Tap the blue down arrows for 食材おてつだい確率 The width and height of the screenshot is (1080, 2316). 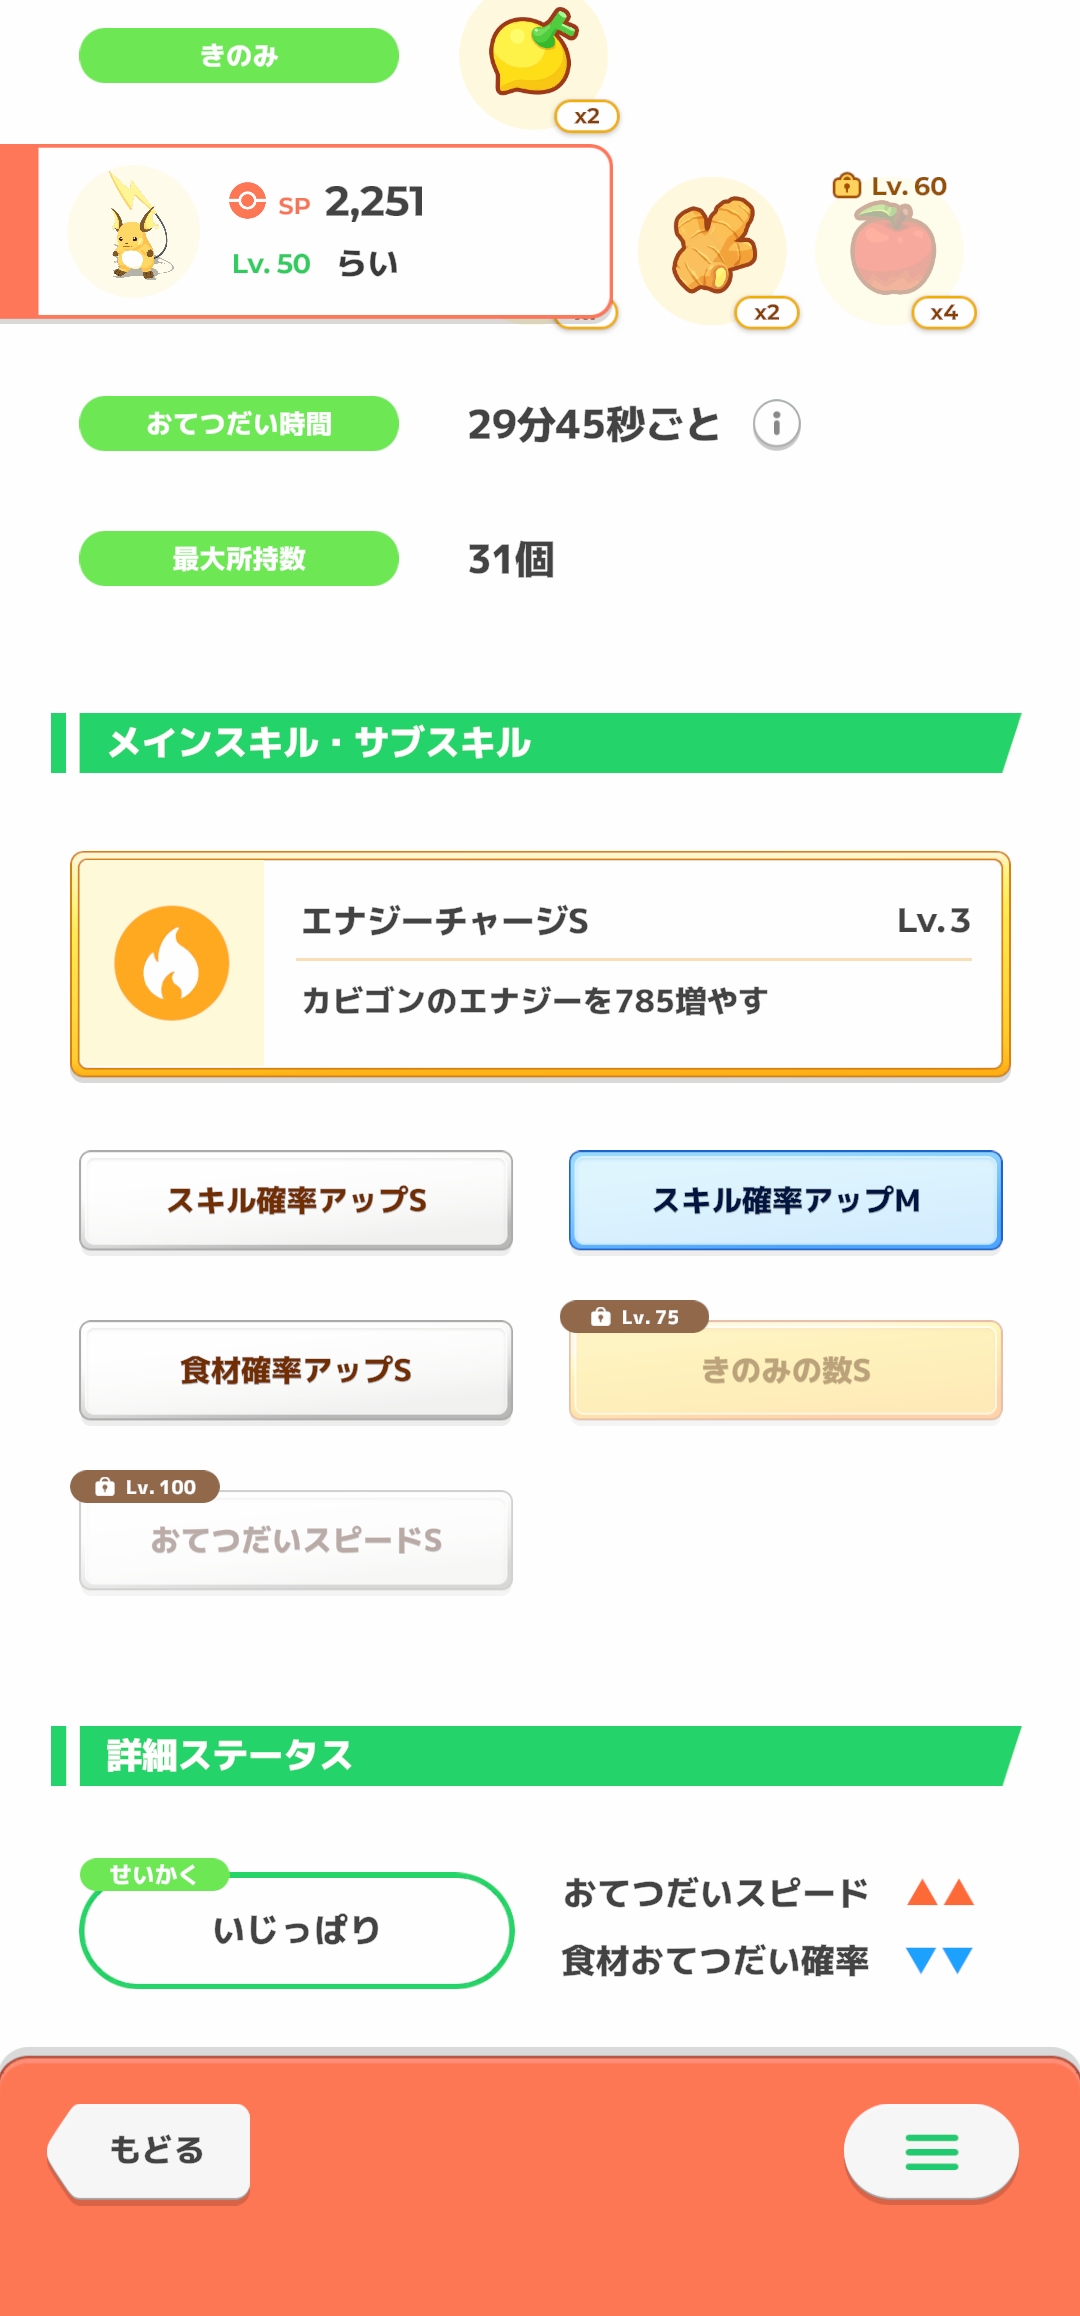click(940, 1960)
